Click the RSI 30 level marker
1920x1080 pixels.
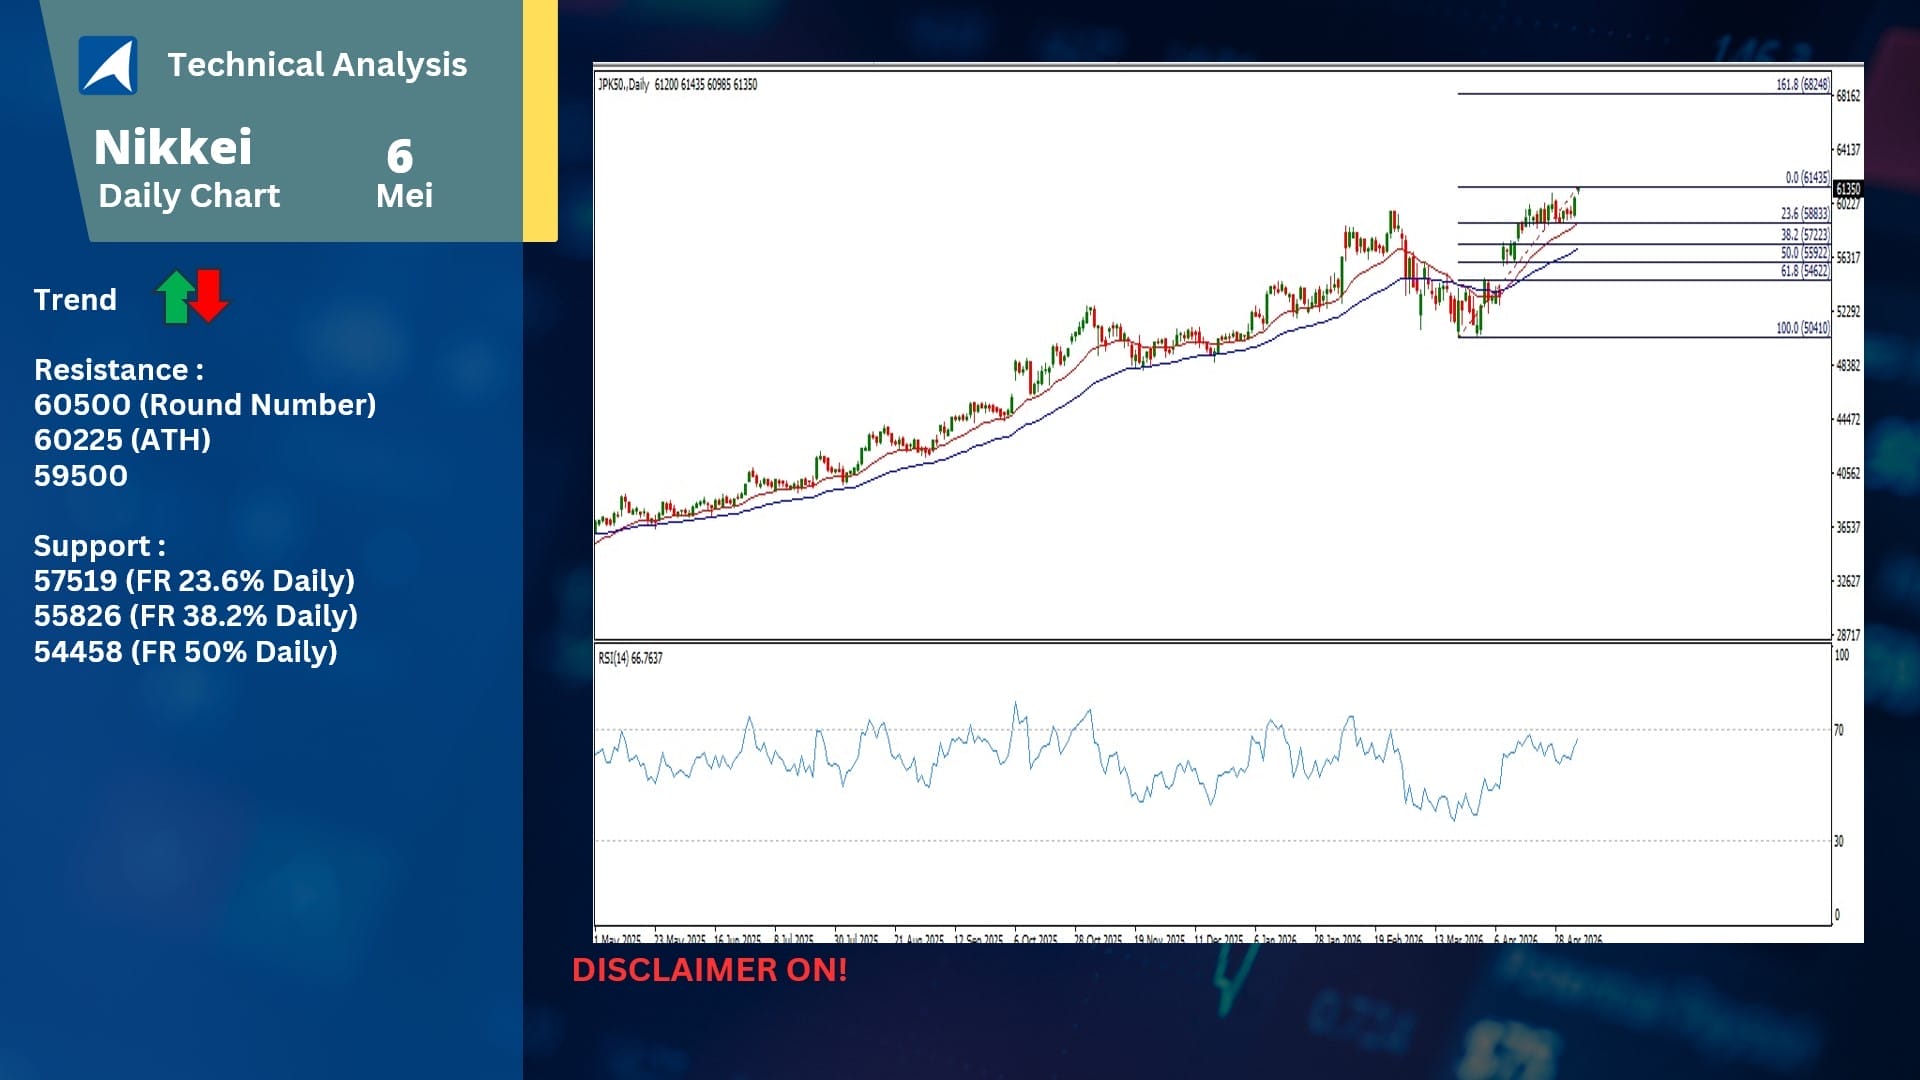click(x=1838, y=841)
